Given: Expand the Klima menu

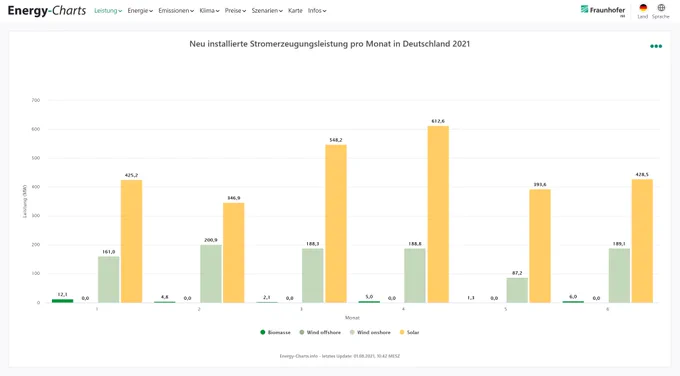Looking at the screenshot, I should click(x=209, y=11).
